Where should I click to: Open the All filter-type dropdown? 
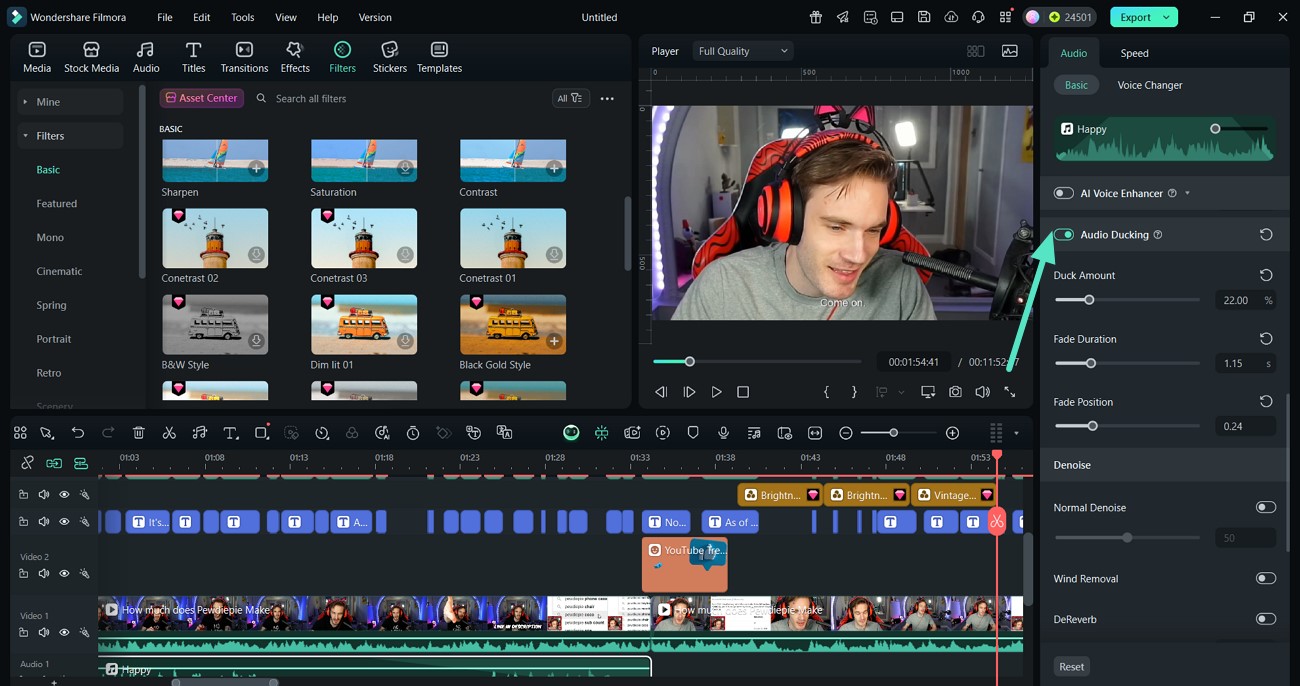(570, 98)
